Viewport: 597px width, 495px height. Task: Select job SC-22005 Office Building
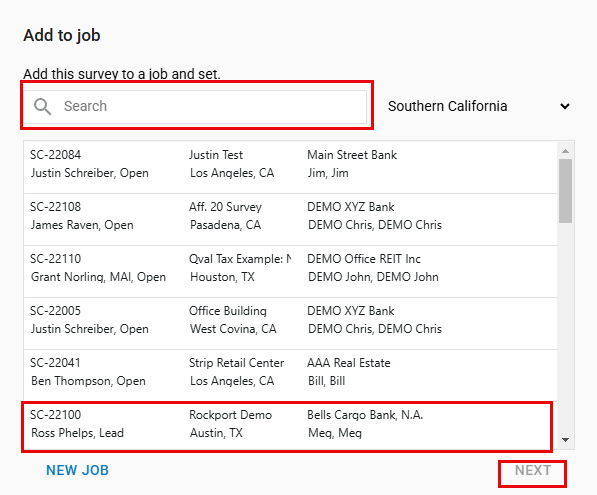coord(291,323)
